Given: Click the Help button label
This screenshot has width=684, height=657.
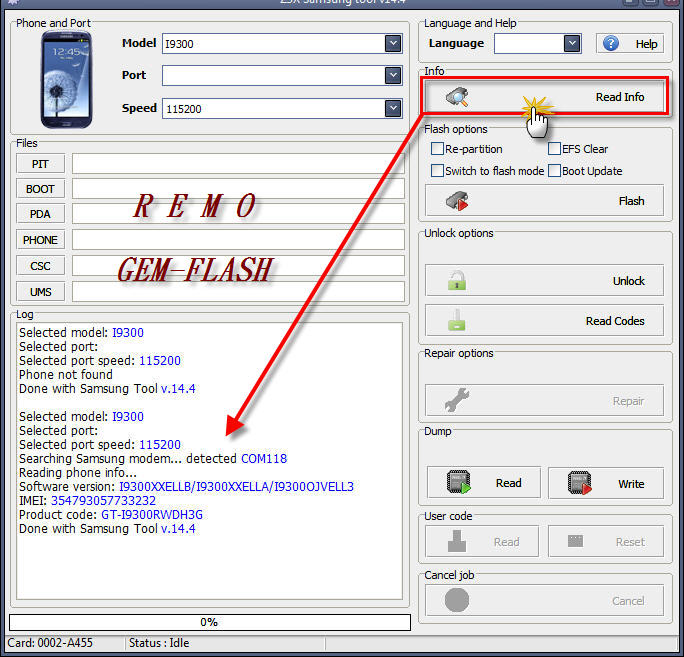Looking at the screenshot, I should tap(646, 44).
